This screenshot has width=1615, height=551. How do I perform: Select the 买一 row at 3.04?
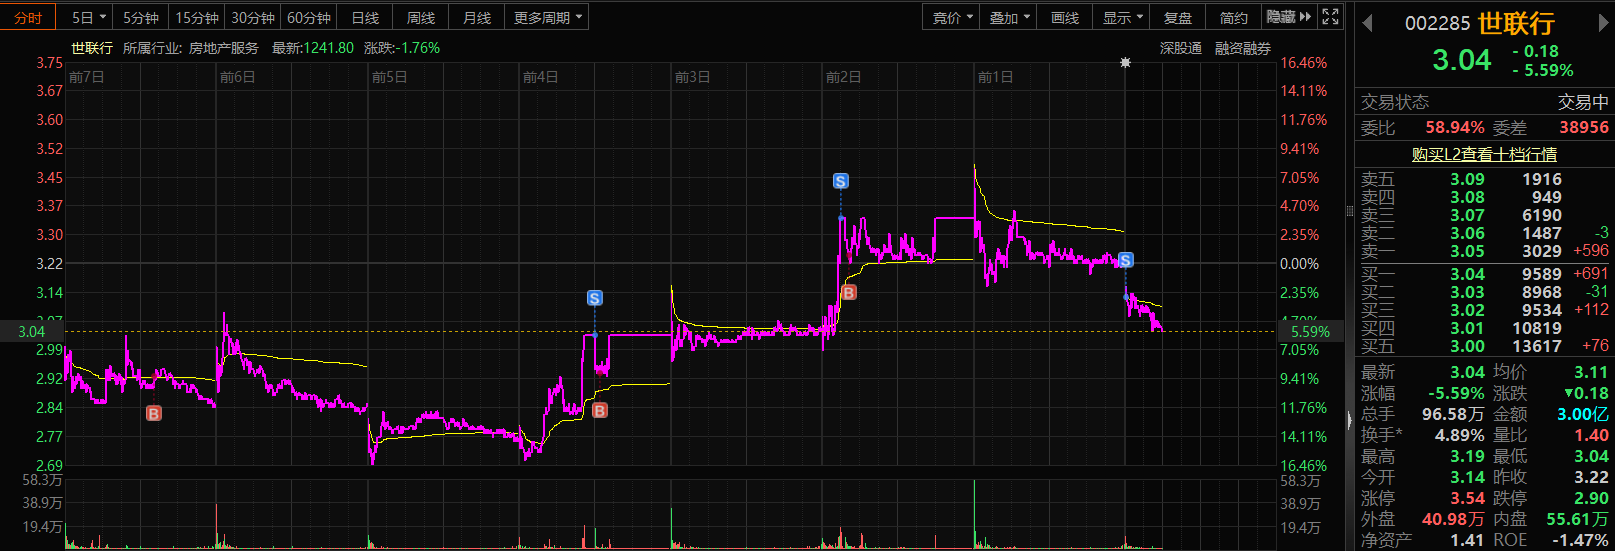(x=1484, y=274)
